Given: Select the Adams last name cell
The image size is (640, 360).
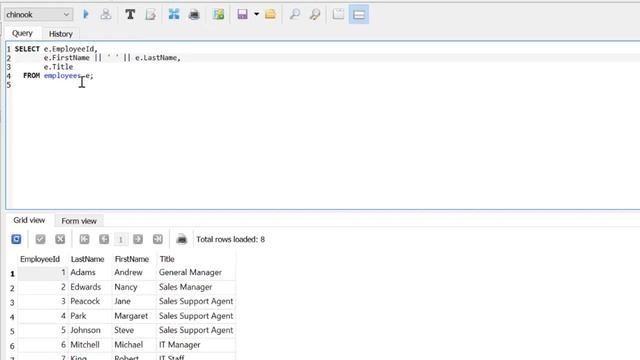Looking at the screenshot, I should [x=90, y=273].
